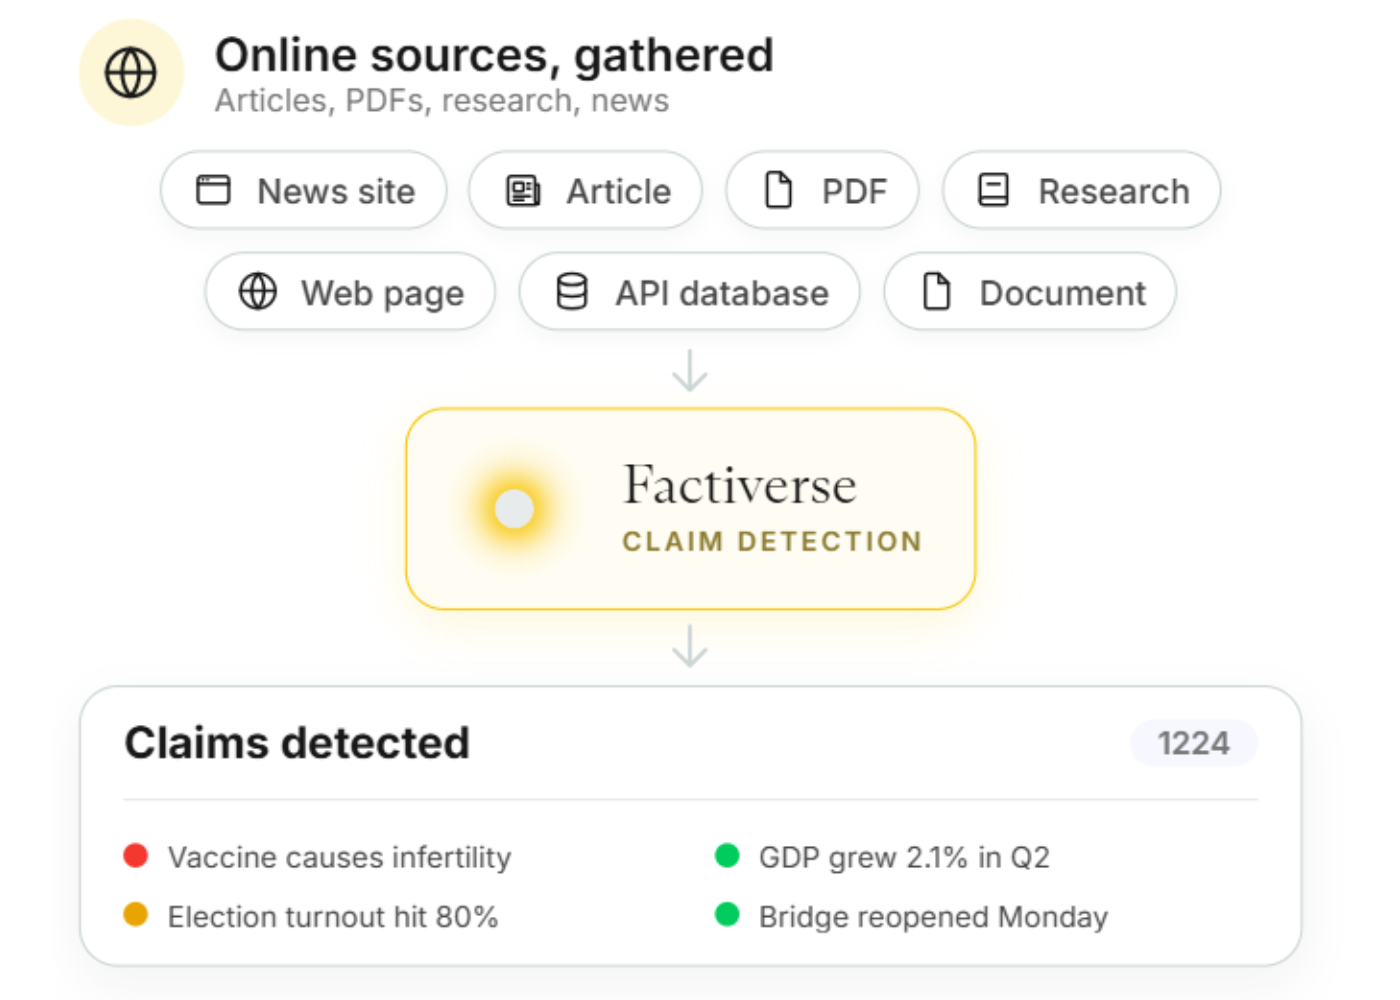Screen dimensions: 1400x1000
Task: Click the globe icon beside Online sources heading
Action: click(x=131, y=73)
